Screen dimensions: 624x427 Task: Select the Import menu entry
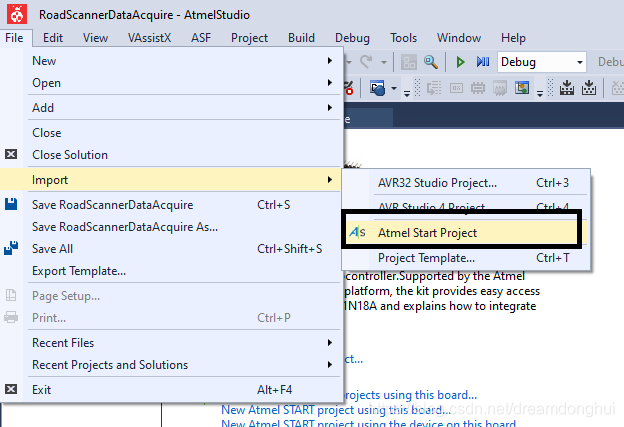coord(171,179)
